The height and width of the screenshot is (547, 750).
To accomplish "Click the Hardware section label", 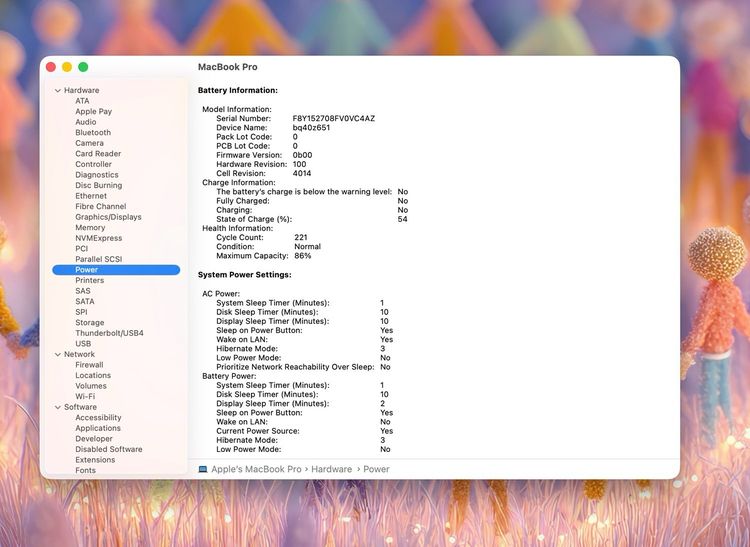I will pyautogui.click(x=82, y=90).
